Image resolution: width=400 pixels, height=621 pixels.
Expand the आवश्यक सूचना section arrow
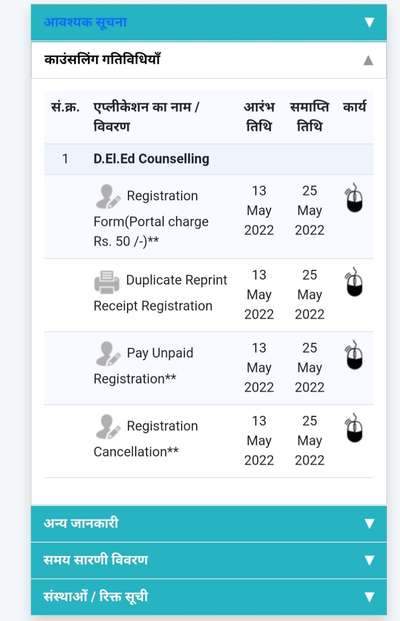click(369, 22)
